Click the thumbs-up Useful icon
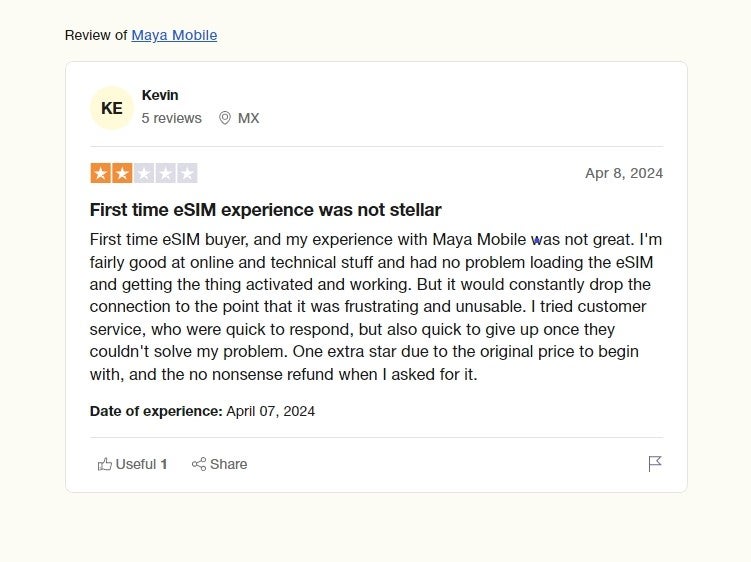Screen dimensions: 751x562 point(104,464)
